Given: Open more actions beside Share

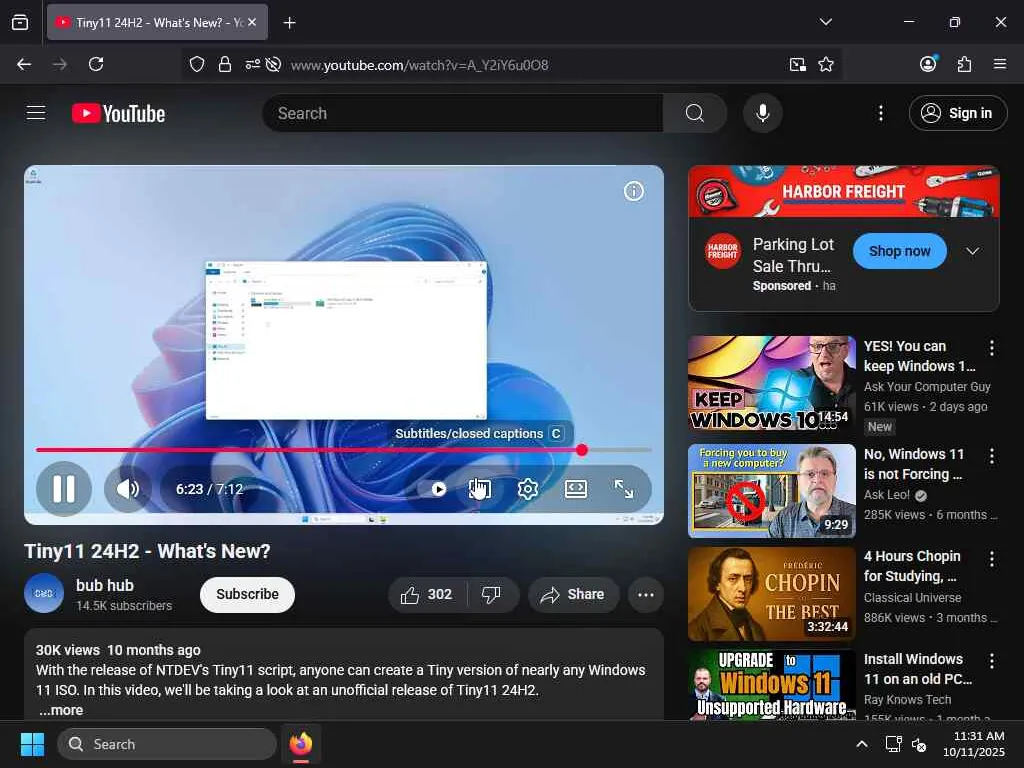Looking at the screenshot, I should (x=645, y=594).
